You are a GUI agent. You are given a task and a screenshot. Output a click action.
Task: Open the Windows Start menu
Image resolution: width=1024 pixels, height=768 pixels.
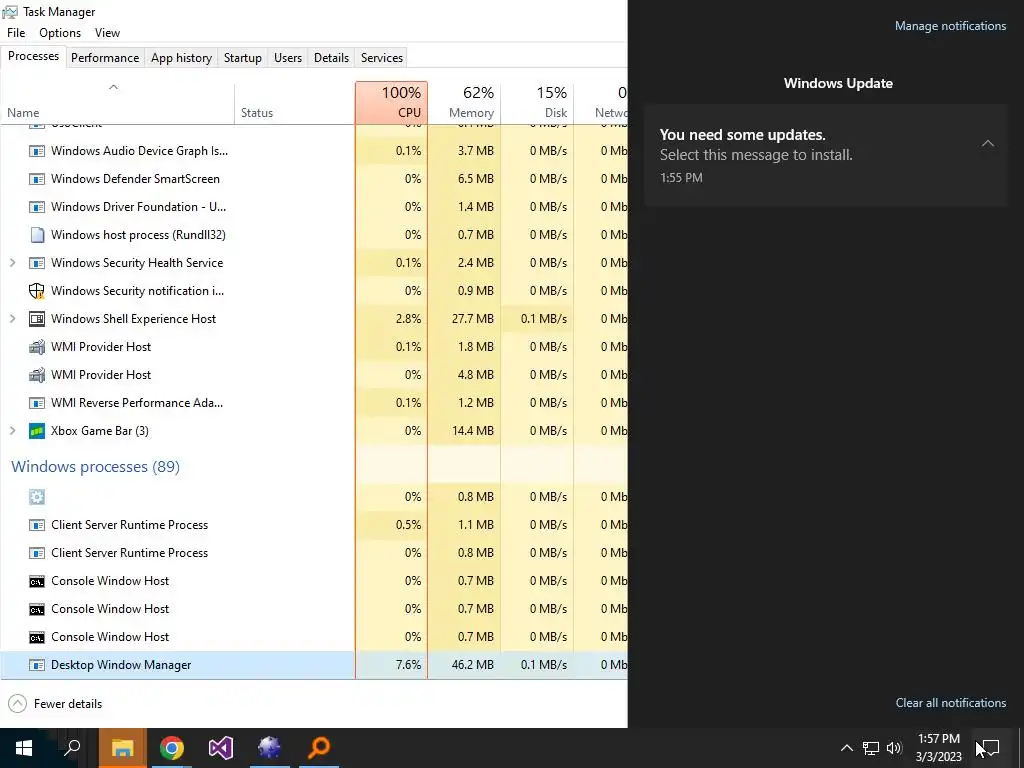pyautogui.click(x=24, y=748)
